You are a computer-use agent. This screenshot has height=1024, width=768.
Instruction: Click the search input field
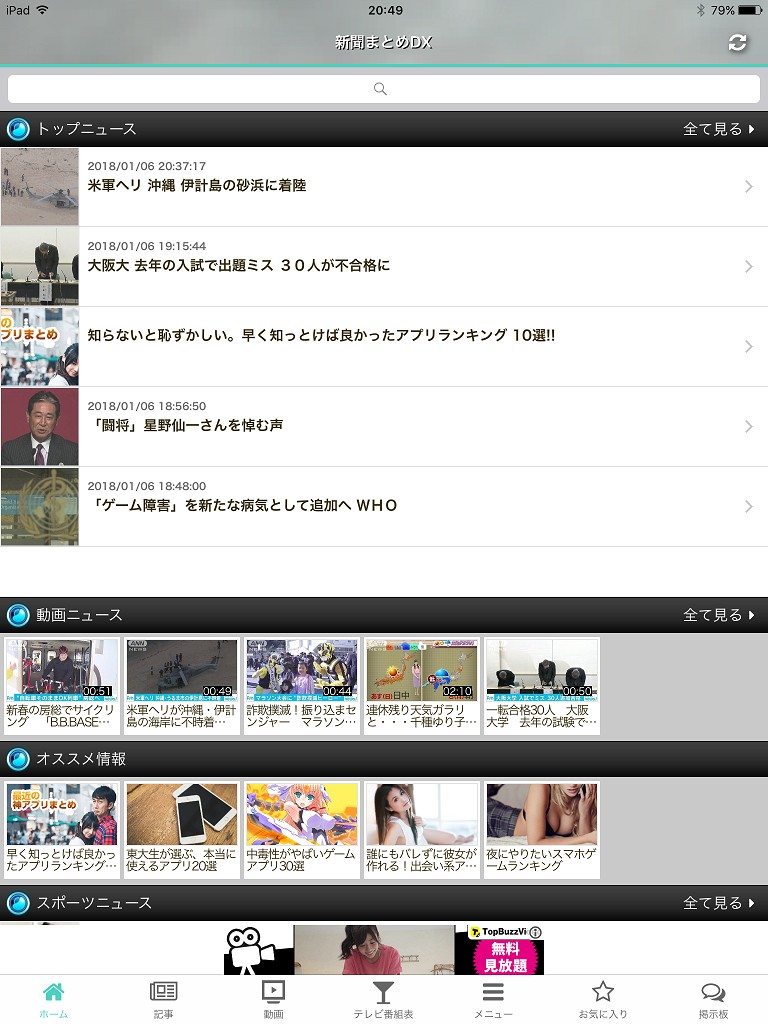click(x=384, y=89)
